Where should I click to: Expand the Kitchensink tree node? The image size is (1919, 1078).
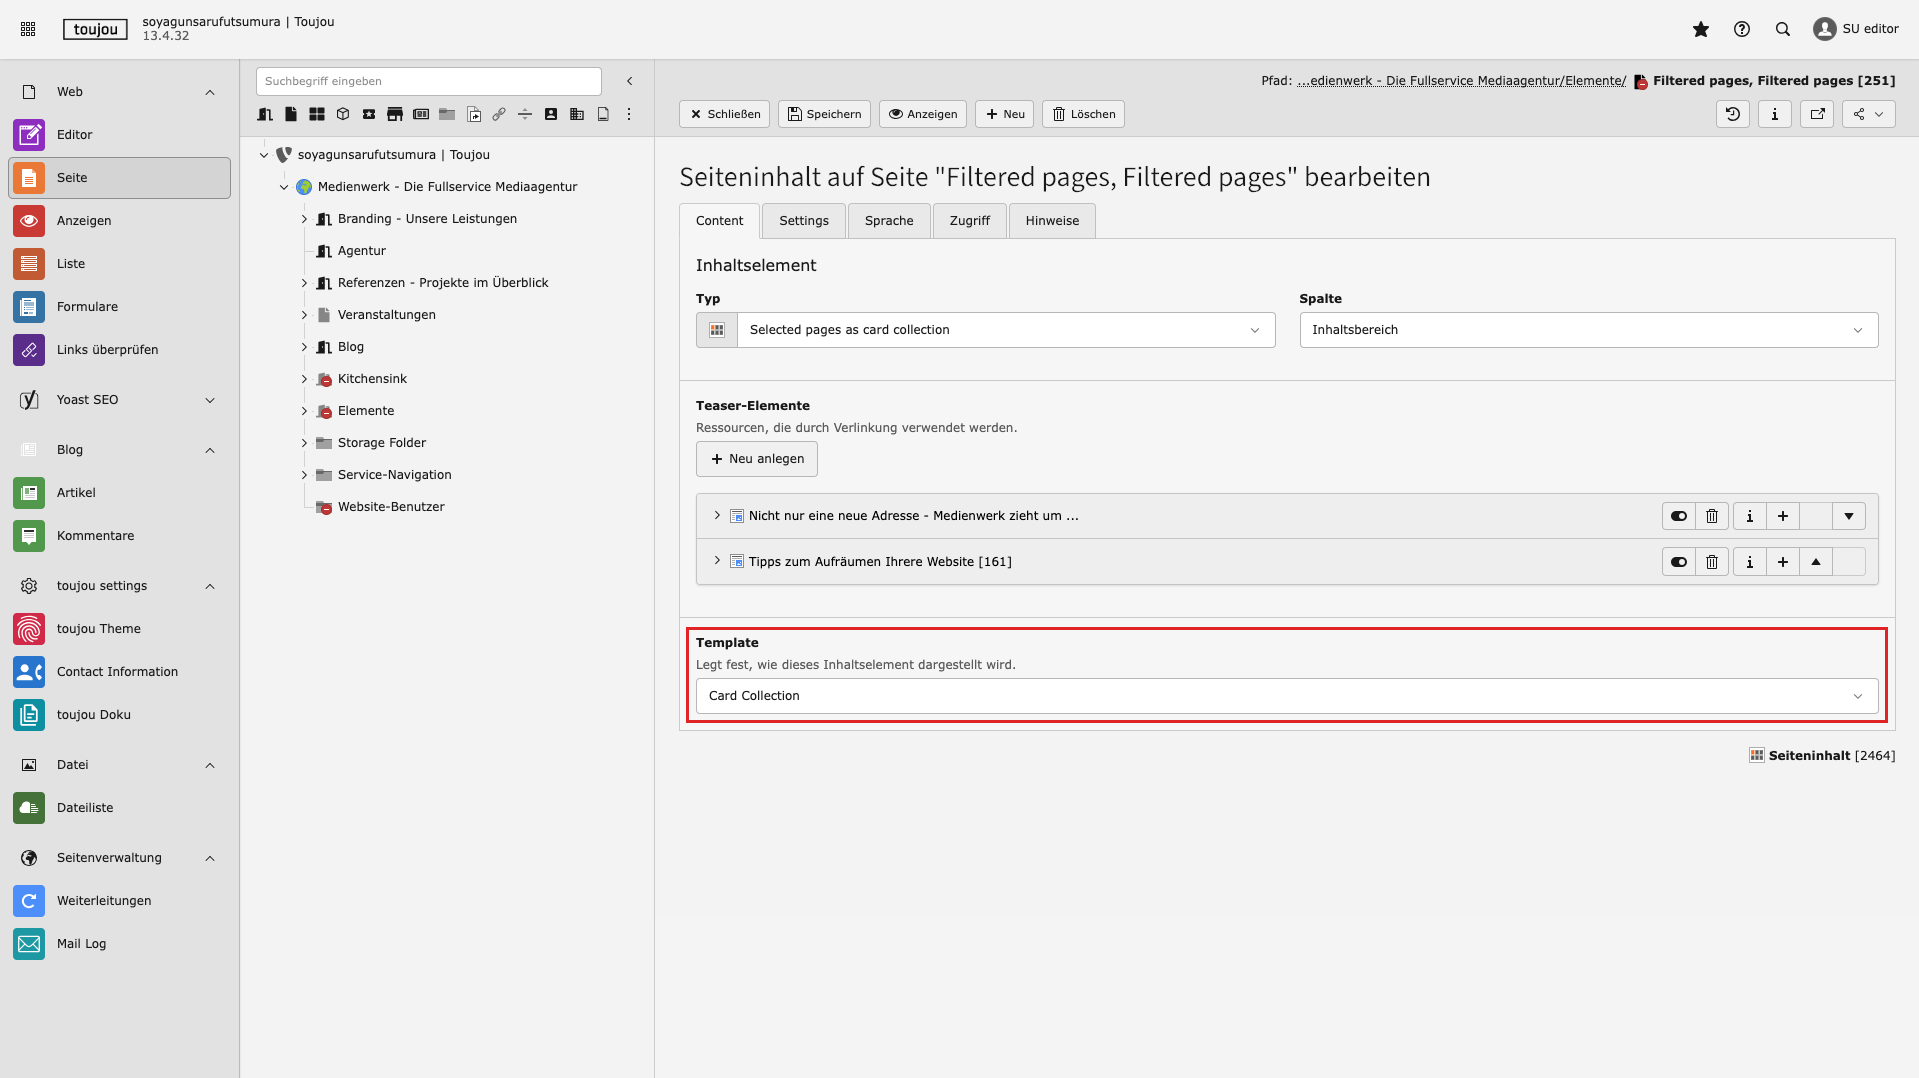[x=304, y=379]
